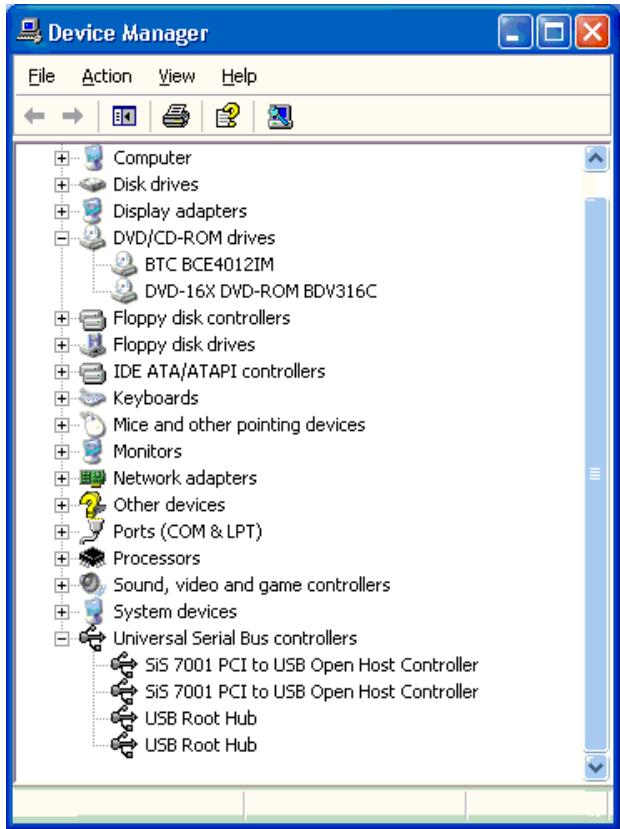620x829 pixels.
Task: Click the Floppy disk drives label
Action: click(184, 345)
